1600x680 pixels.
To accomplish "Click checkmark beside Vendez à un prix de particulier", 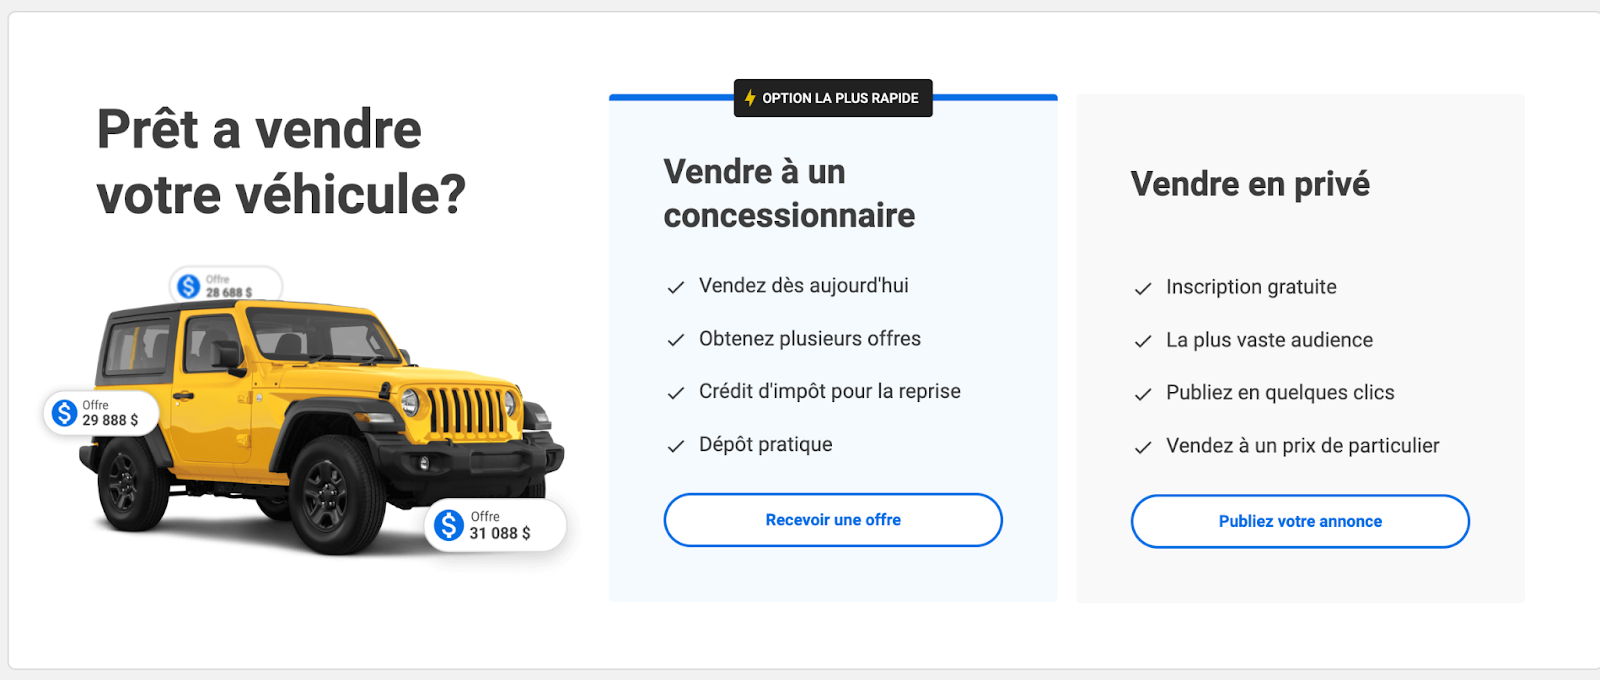I will point(1143,447).
